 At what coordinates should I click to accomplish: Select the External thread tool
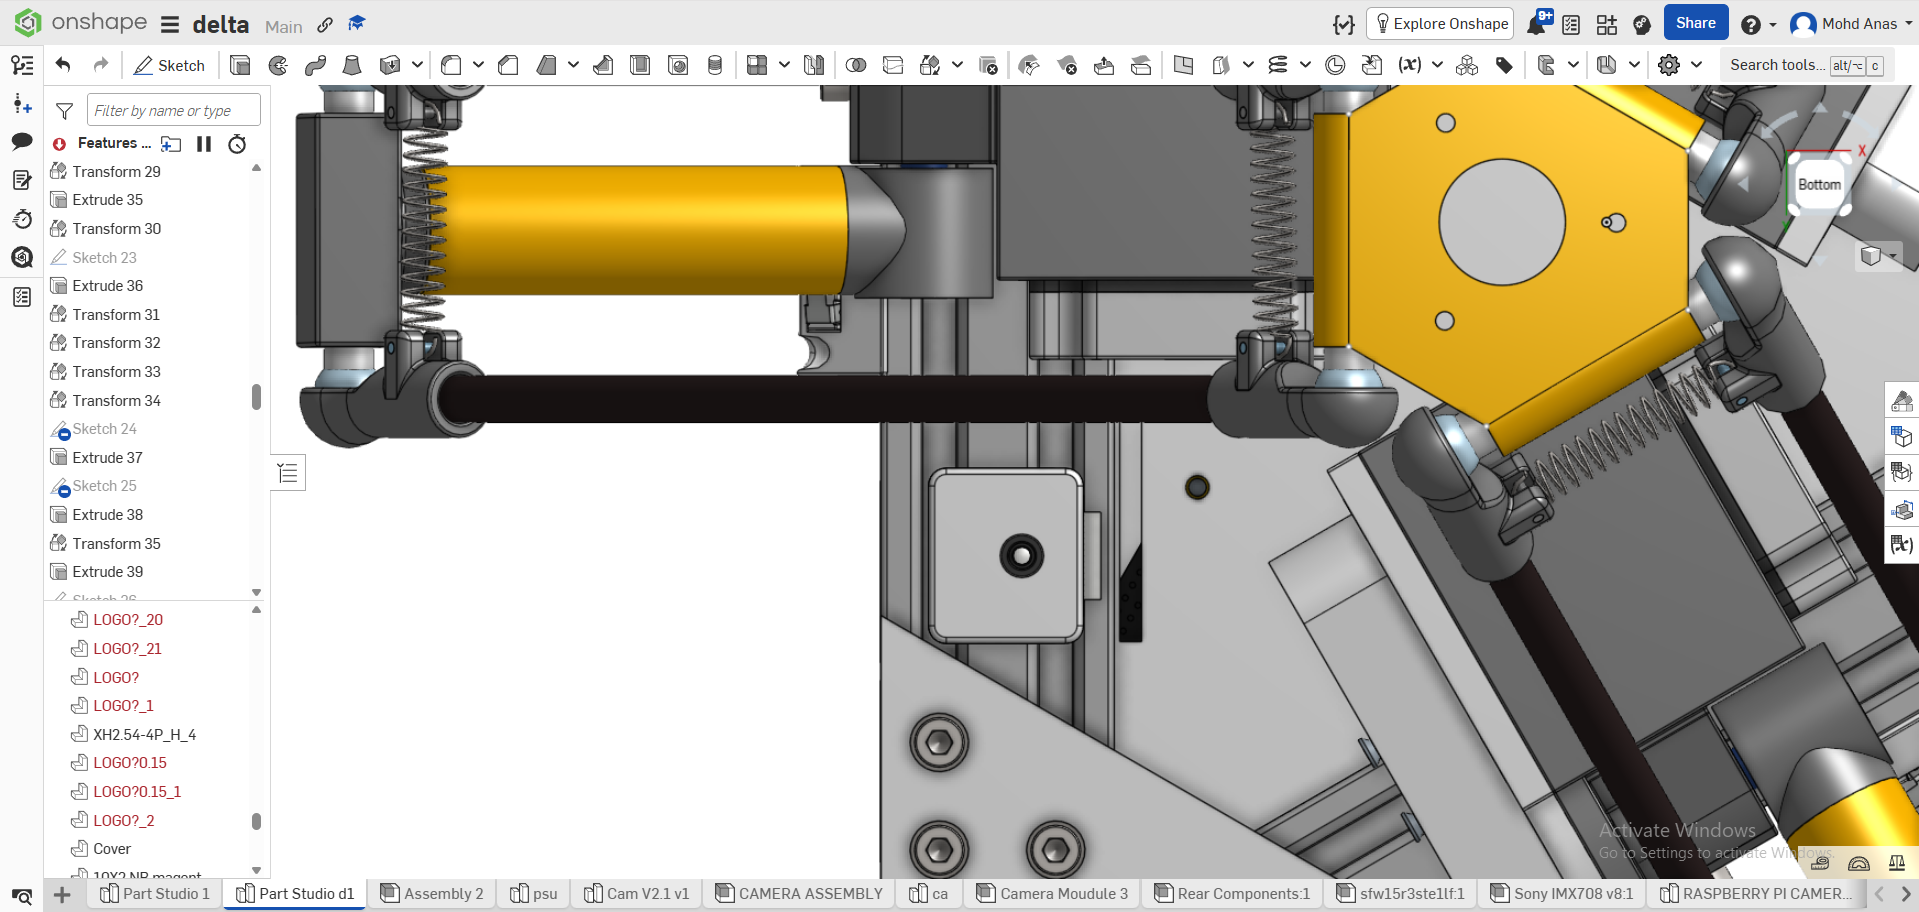[715, 65]
